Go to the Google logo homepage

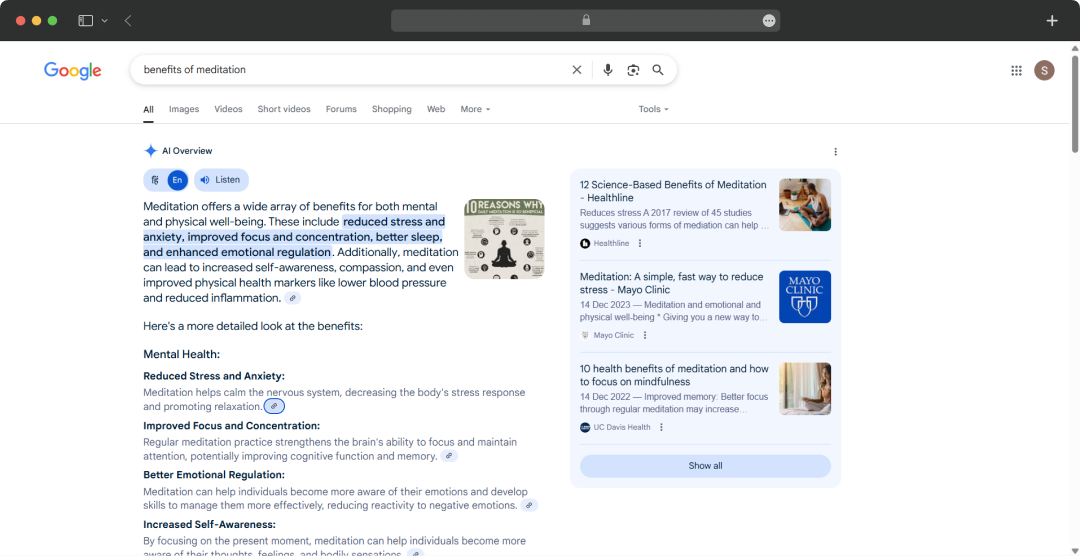tap(72, 70)
